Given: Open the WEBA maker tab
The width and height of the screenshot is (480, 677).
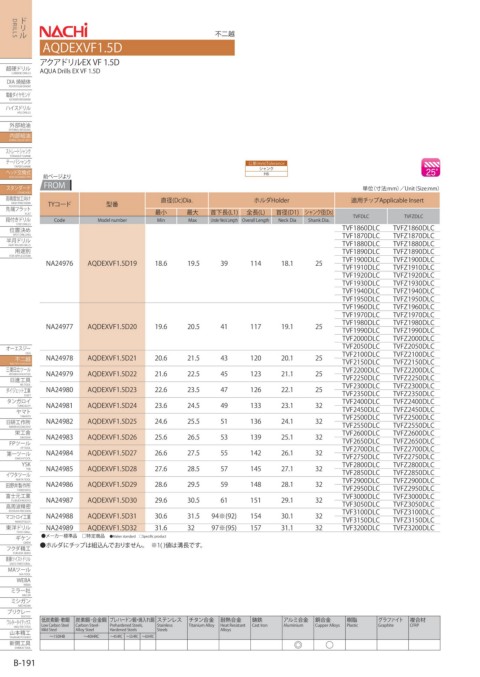Looking at the screenshot, I should pos(16,581).
